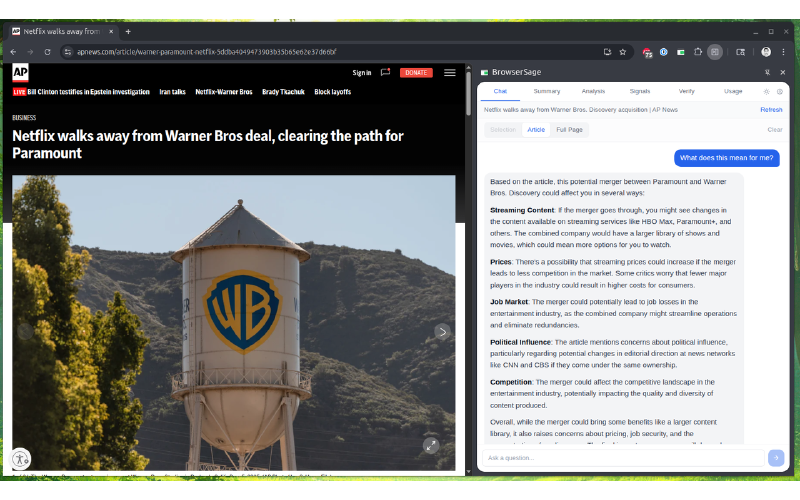The image size is (800, 500).
Task: Open the AP News hamburger menu
Action: 450,72
